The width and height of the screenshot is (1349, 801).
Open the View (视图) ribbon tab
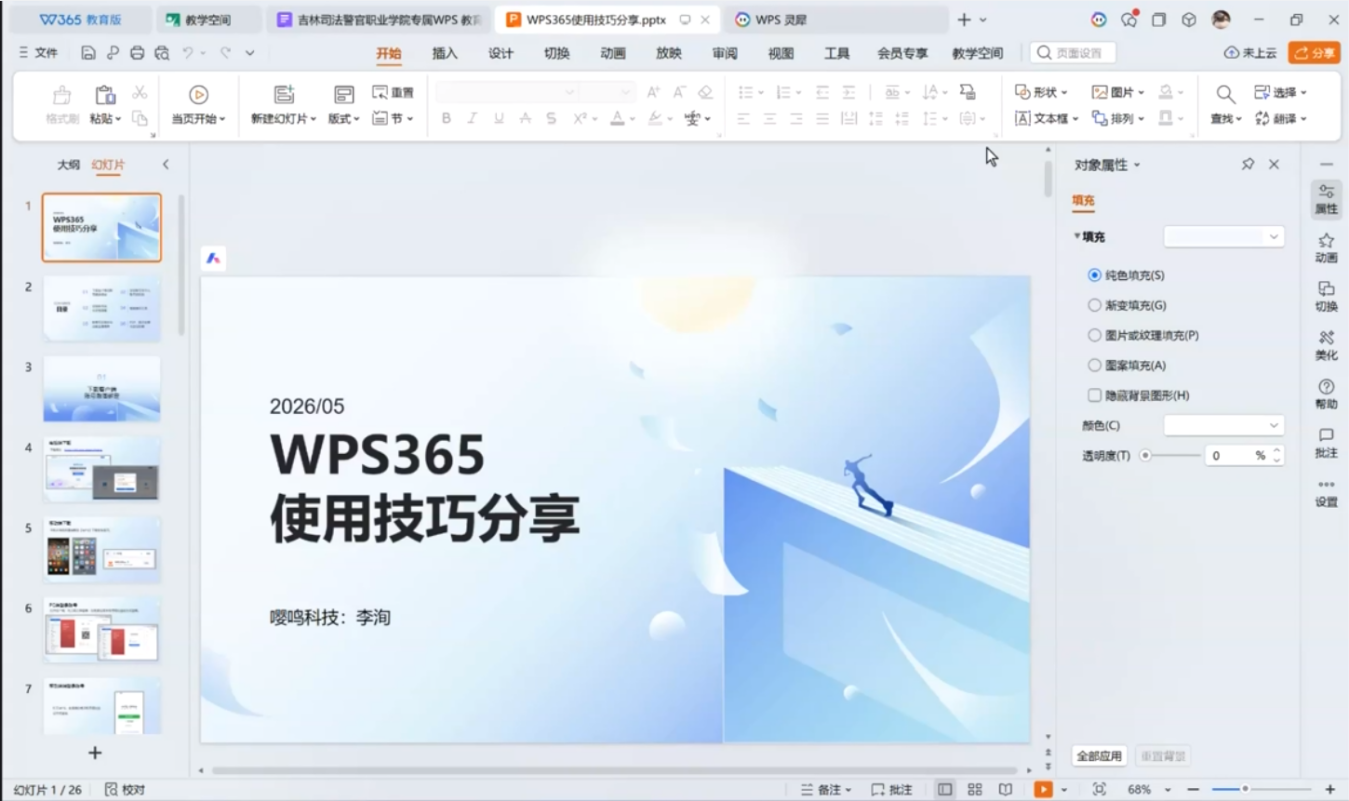coord(781,53)
